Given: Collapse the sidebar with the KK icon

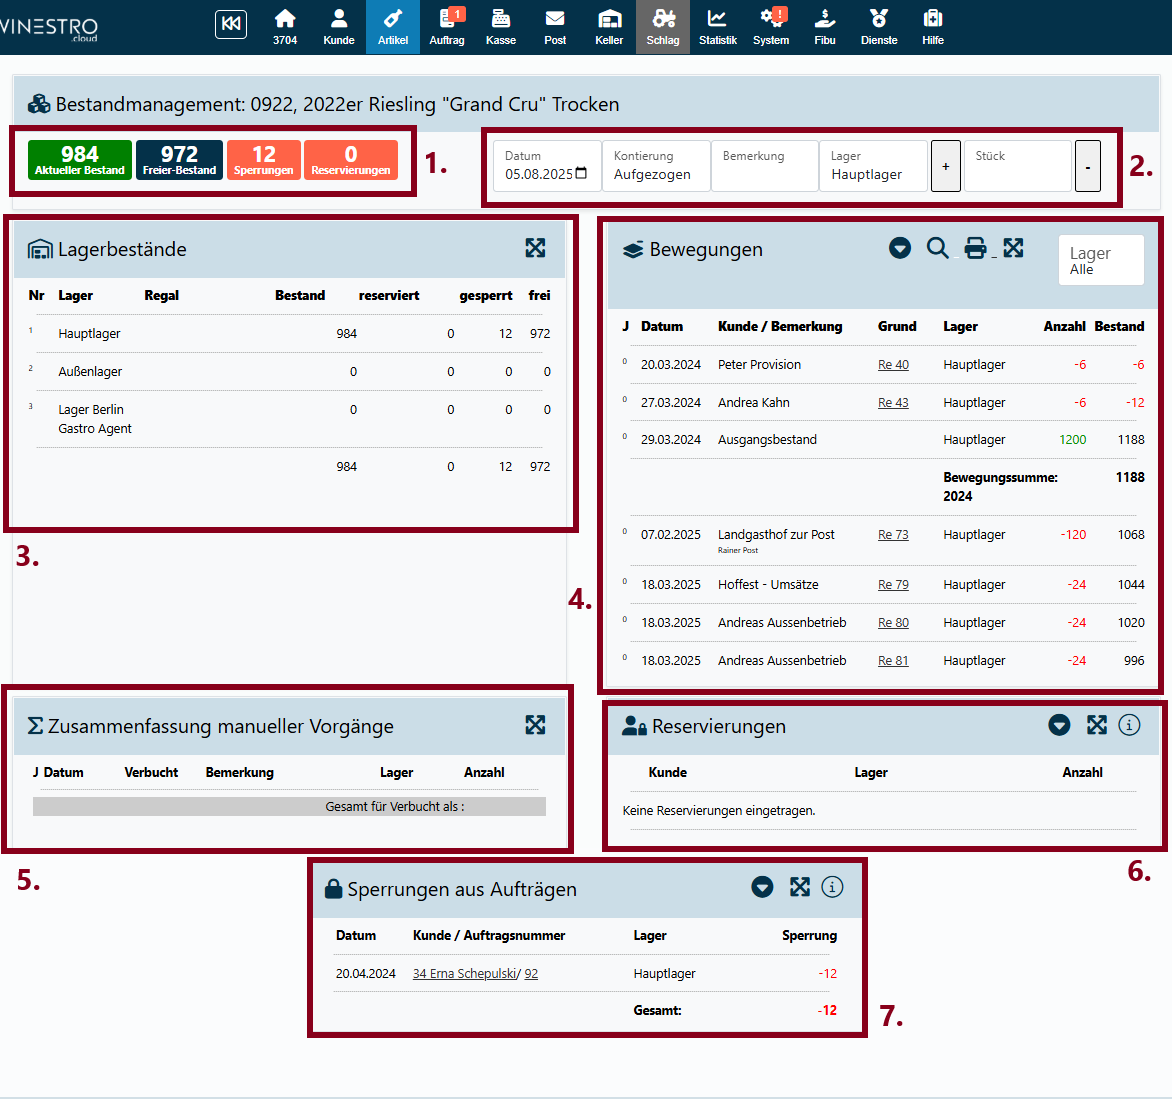Looking at the screenshot, I should (231, 24).
